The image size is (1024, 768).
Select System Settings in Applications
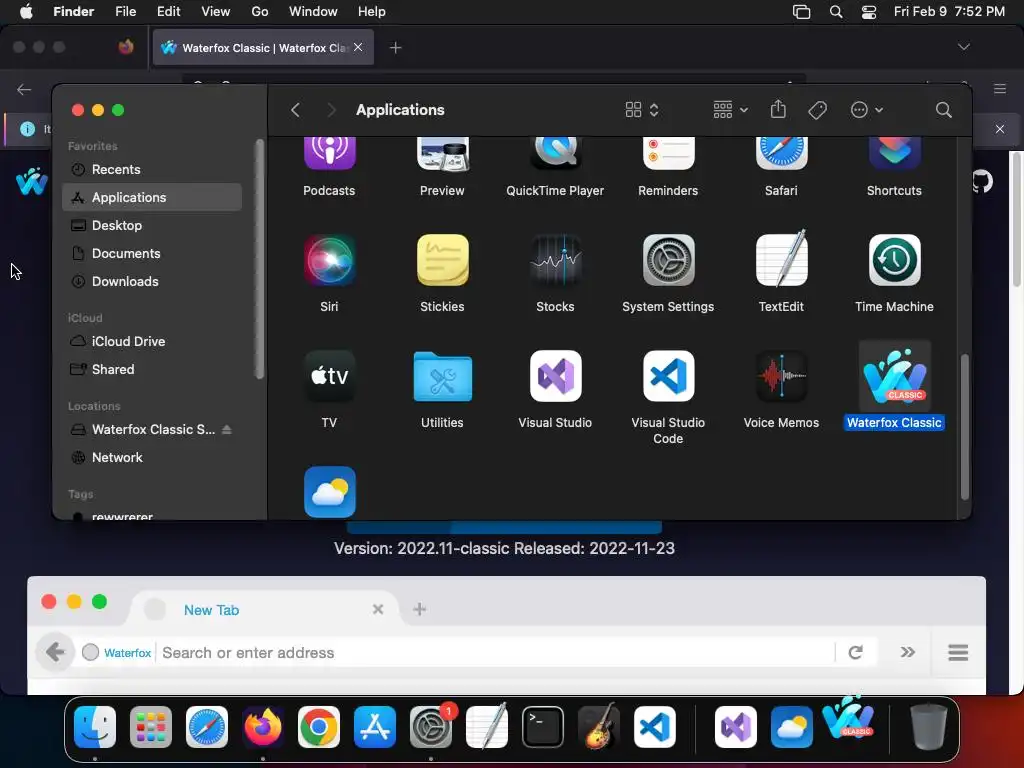point(668,260)
